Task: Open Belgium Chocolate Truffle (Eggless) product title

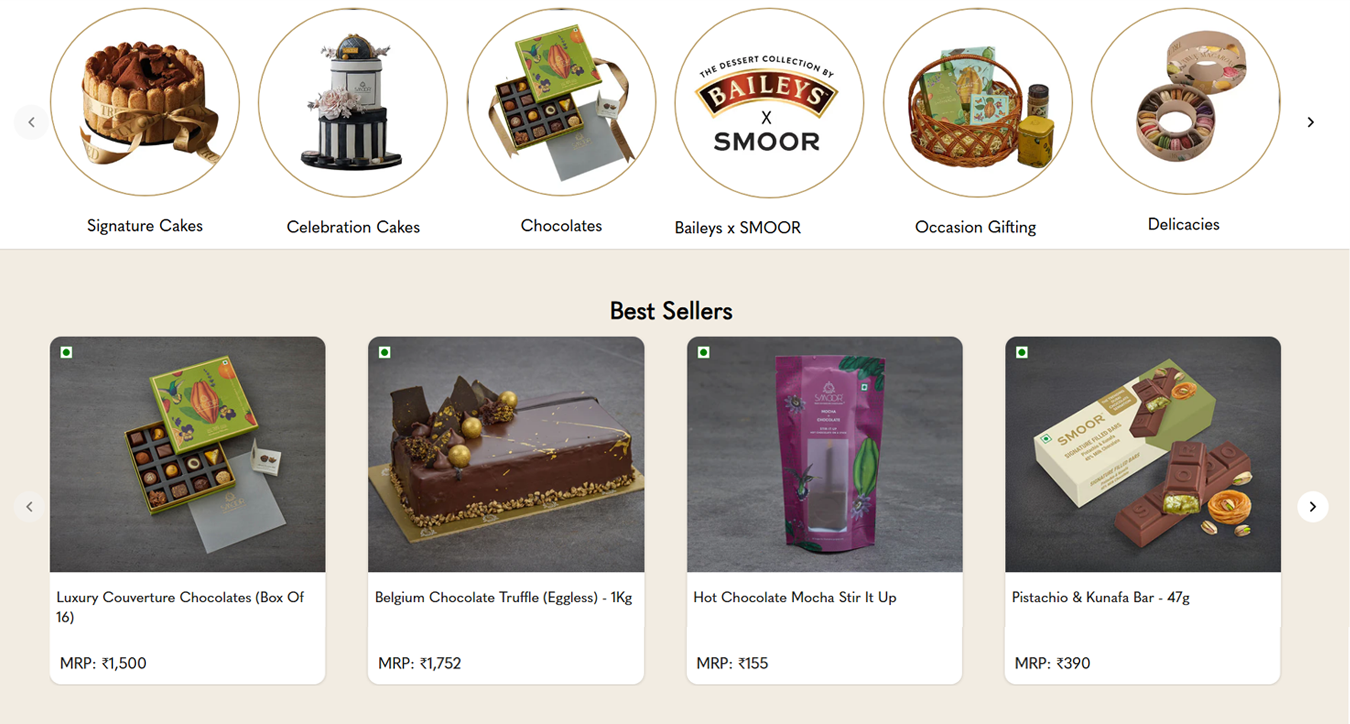Action: pos(503,597)
